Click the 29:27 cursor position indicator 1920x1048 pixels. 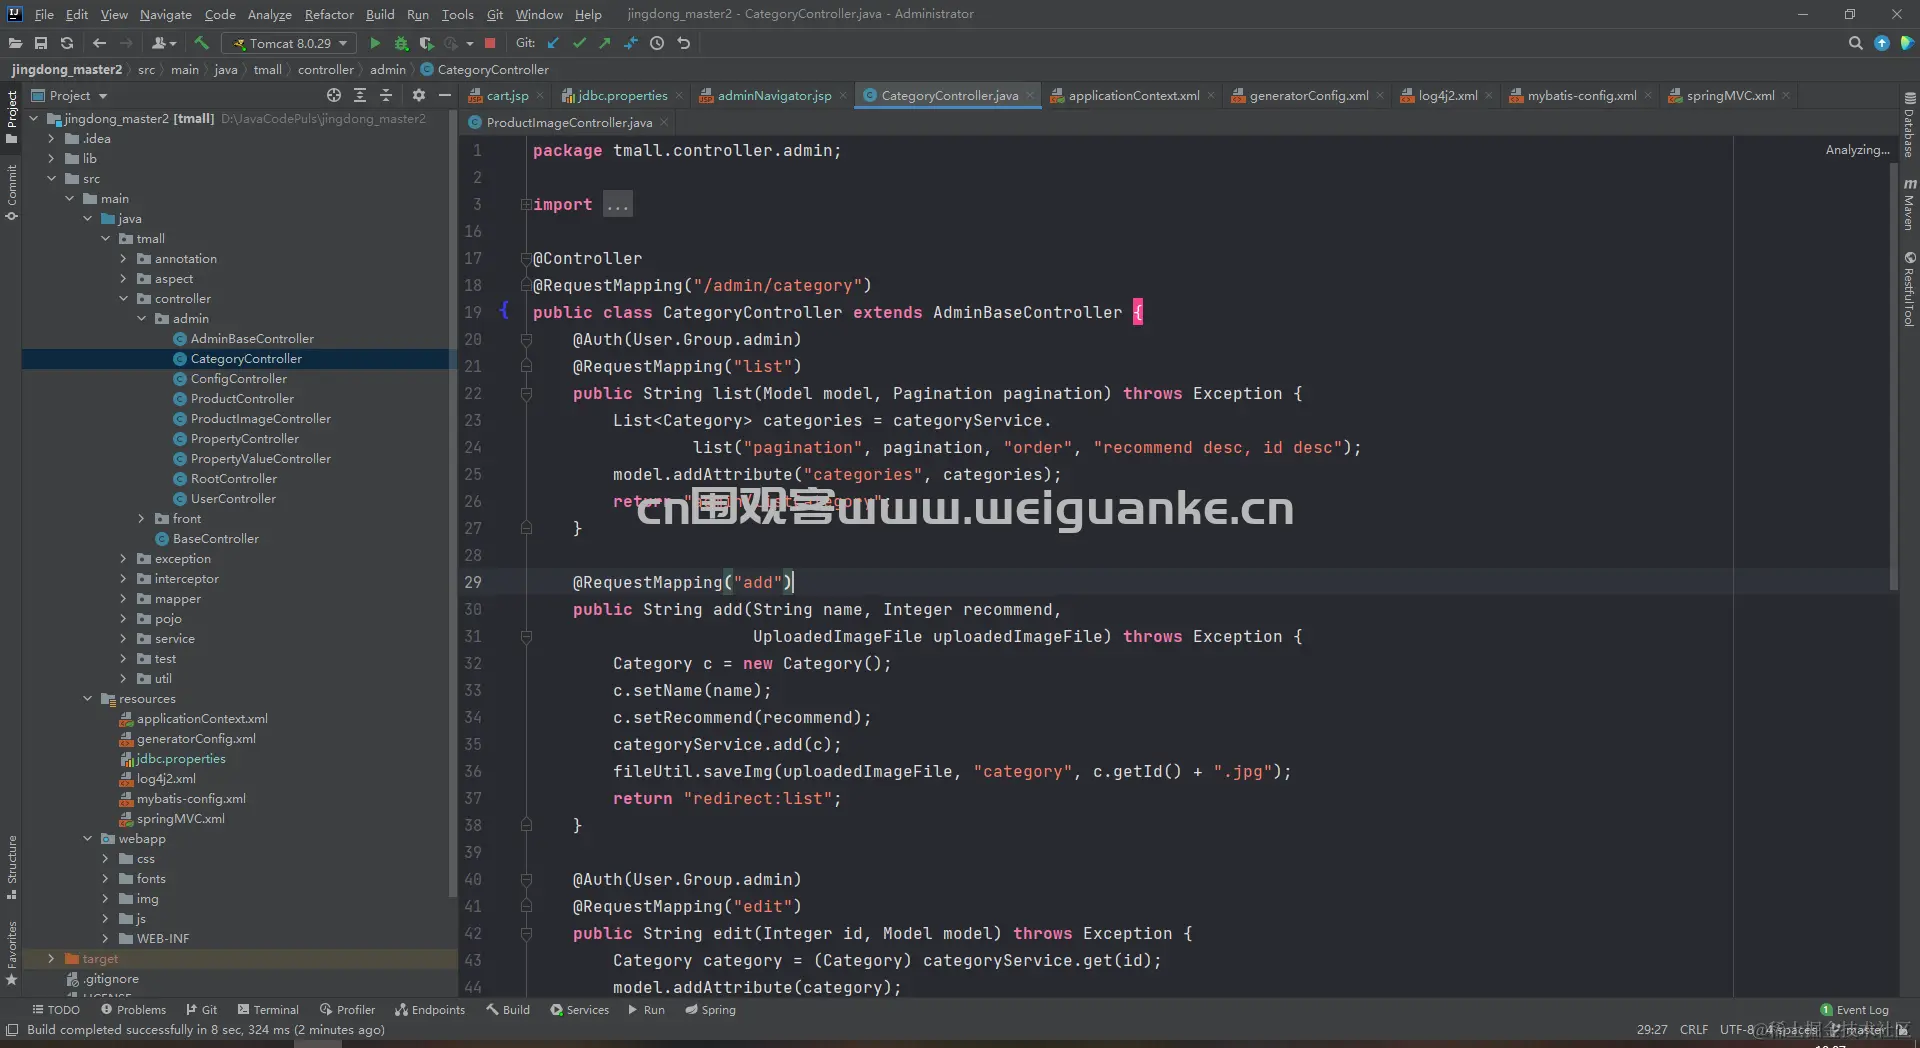click(1652, 1029)
